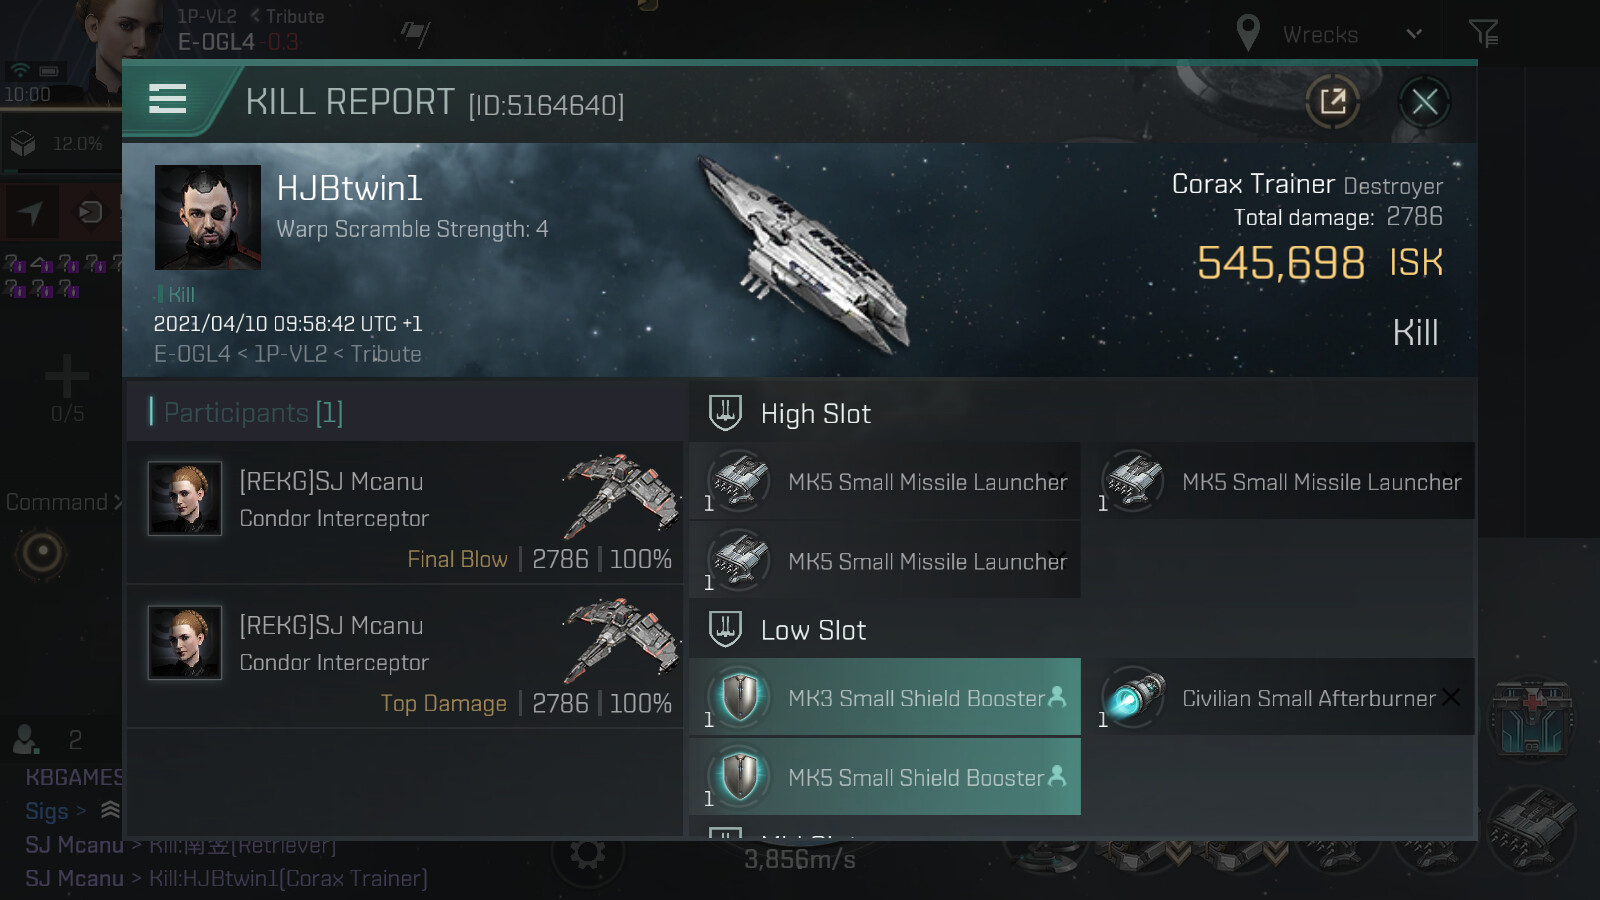Image resolution: width=1600 pixels, height=900 pixels.
Task: Click the Top Damage Condor Interceptor ship icon
Action: [x=621, y=640]
